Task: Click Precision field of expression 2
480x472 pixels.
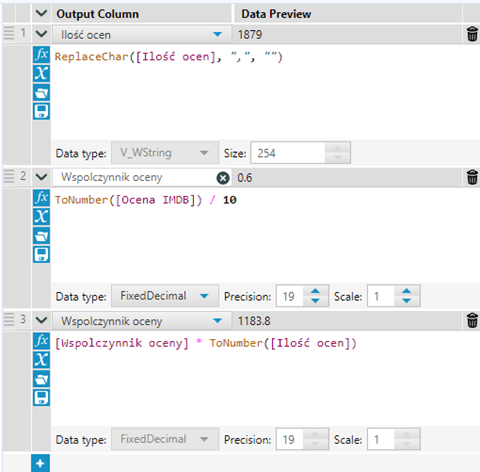Action: click(x=290, y=296)
